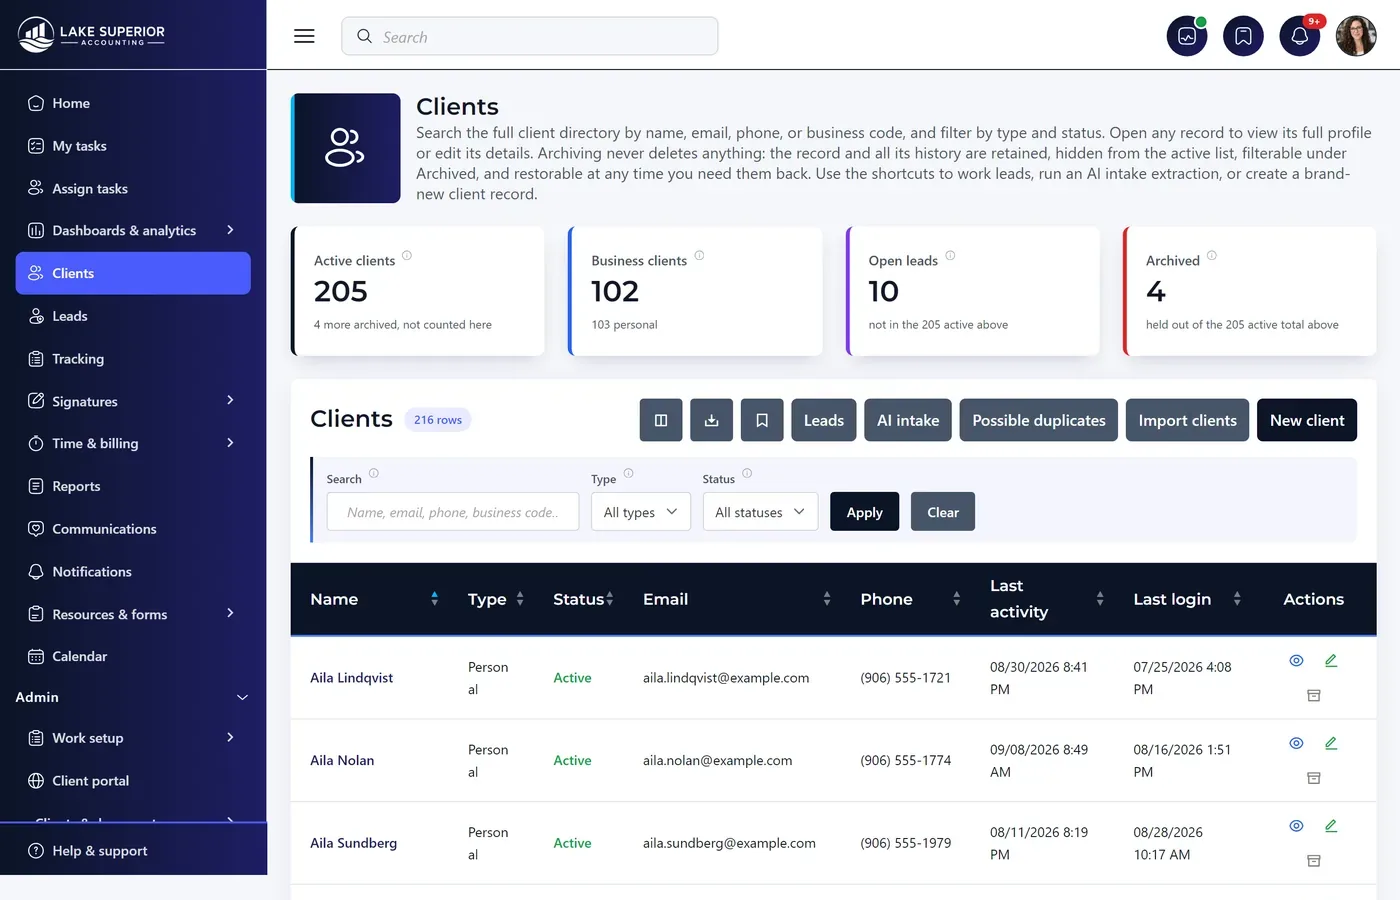View Aila Nolan record with eye icon
Viewport: 1400px width, 900px height.
(1296, 743)
